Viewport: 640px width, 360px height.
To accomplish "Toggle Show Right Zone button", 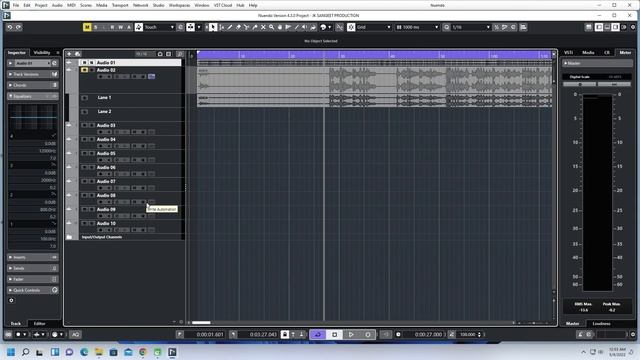I will tap(615, 27).
